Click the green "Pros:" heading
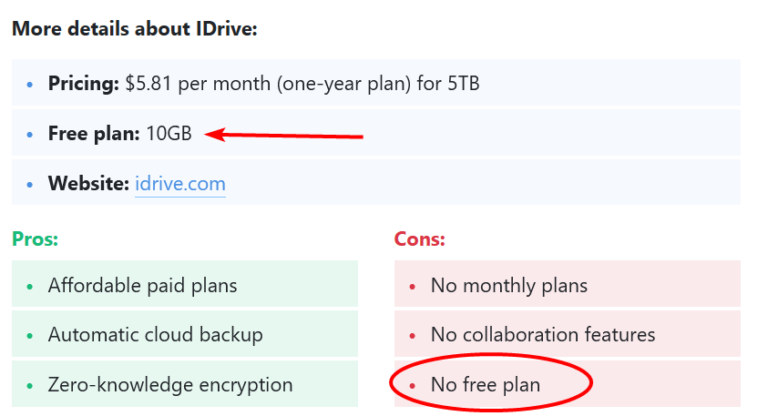This screenshot has height=416, width=768. tap(35, 239)
